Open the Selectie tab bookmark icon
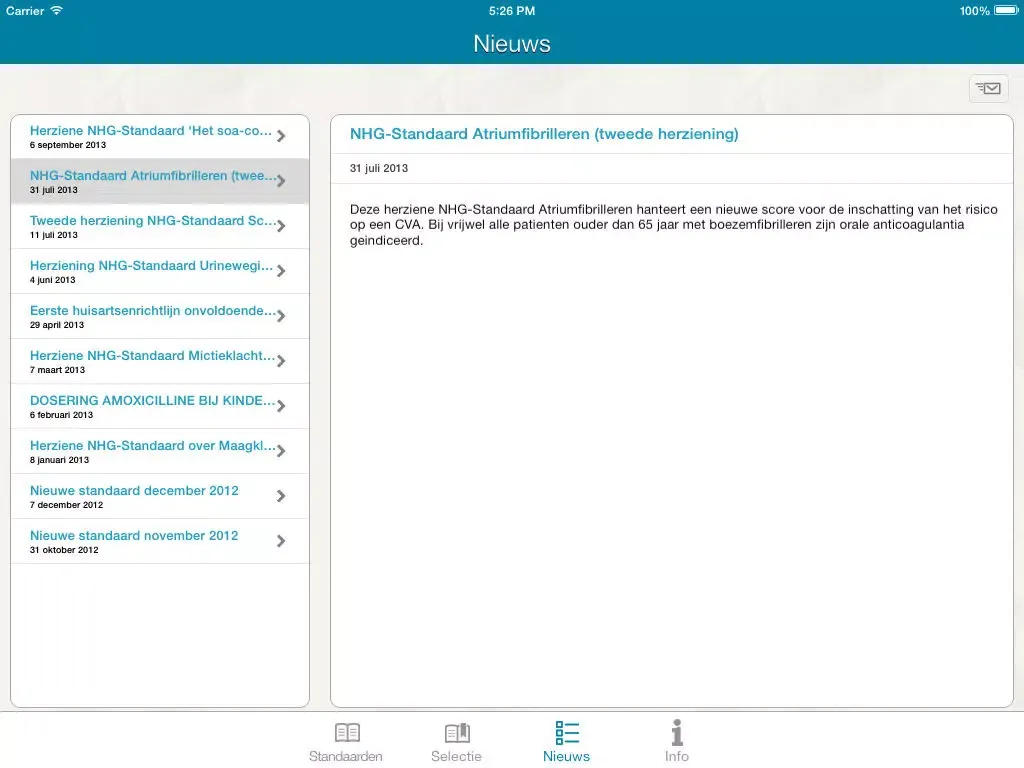 [x=456, y=733]
